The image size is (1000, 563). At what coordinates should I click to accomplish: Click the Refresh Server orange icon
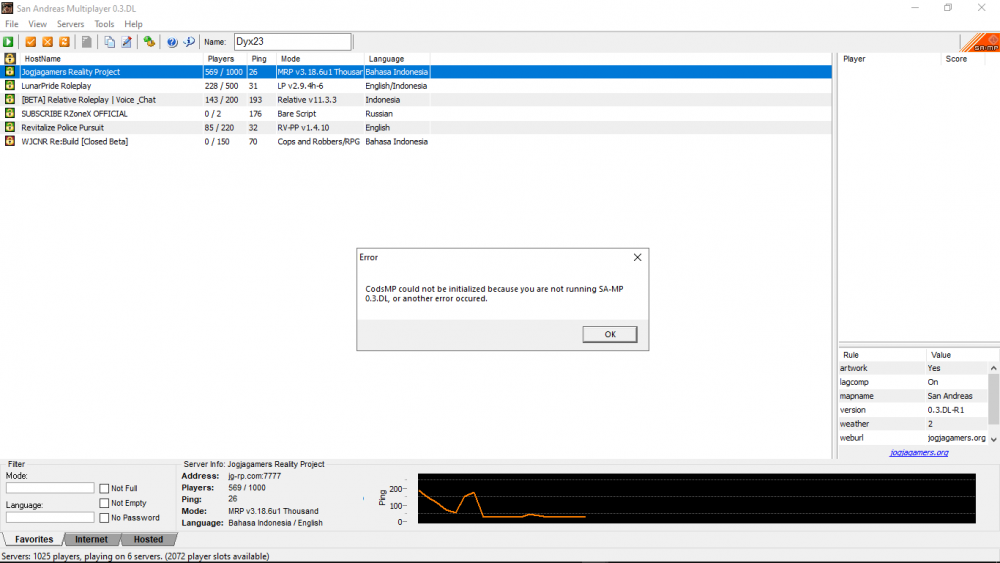coord(64,41)
